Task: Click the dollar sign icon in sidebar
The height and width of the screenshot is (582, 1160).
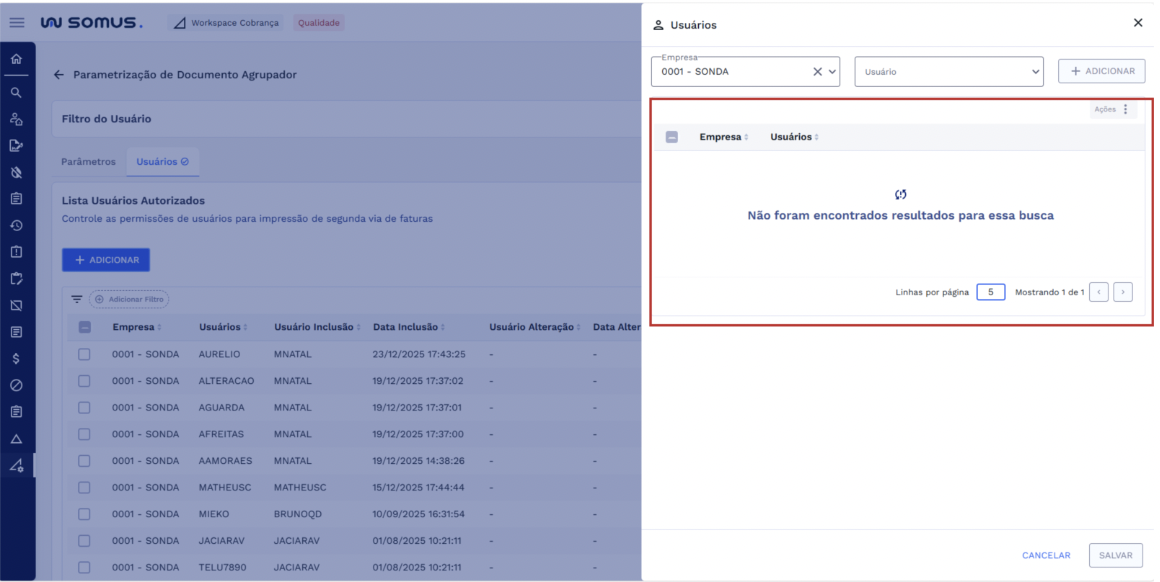Action: (x=16, y=358)
